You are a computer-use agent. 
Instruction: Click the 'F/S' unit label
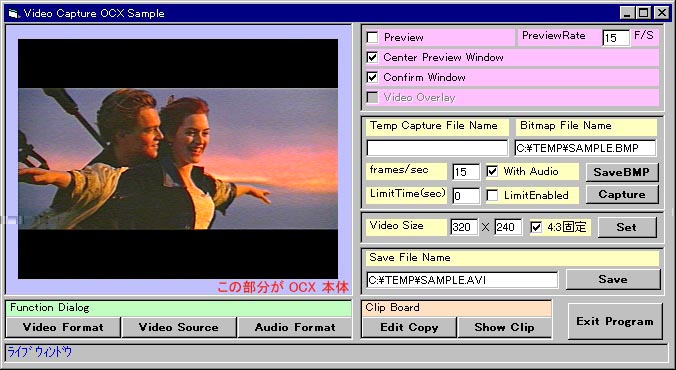coord(644,35)
